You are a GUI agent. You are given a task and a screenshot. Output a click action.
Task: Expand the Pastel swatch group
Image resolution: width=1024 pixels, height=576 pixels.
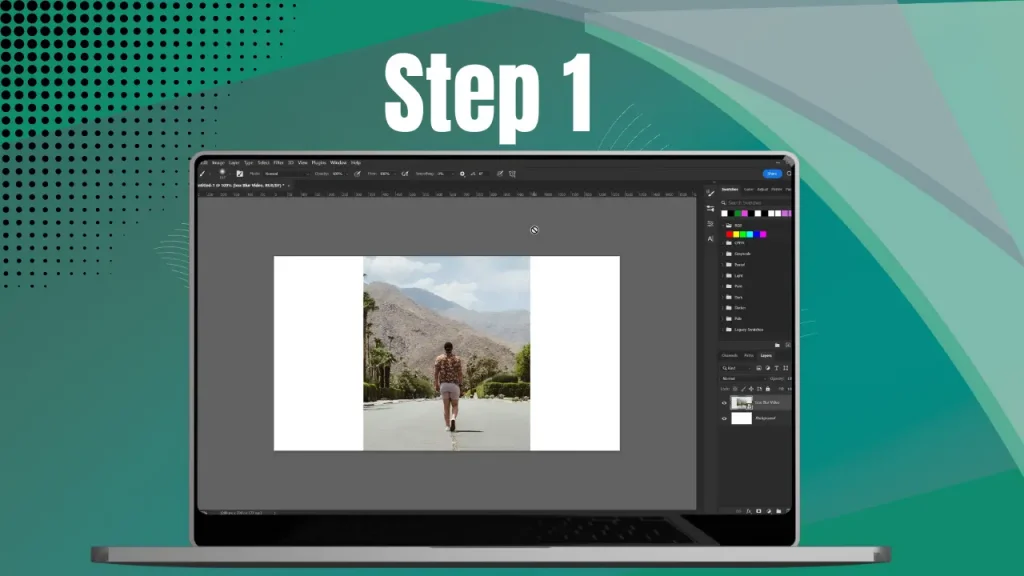pyautogui.click(x=723, y=264)
